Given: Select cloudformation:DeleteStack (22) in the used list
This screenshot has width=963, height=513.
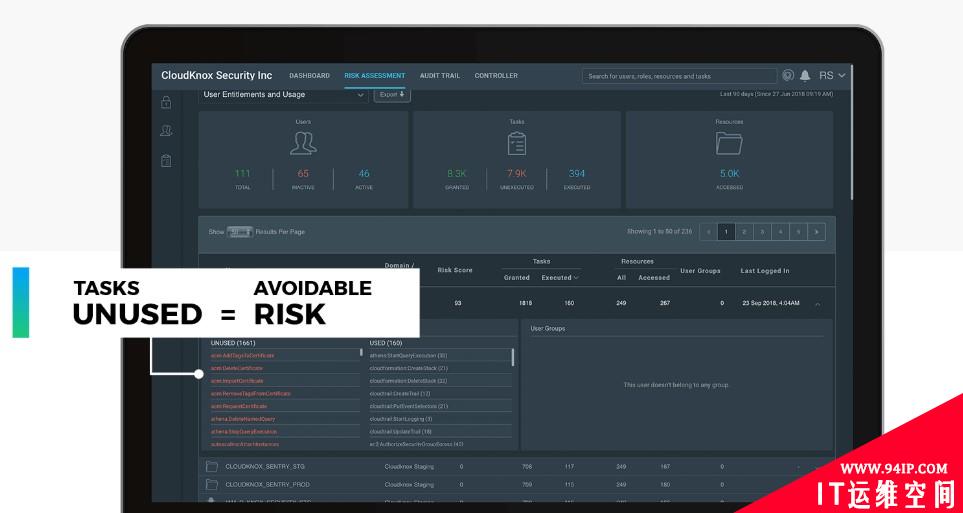Looking at the screenshot, I should 408,381.
